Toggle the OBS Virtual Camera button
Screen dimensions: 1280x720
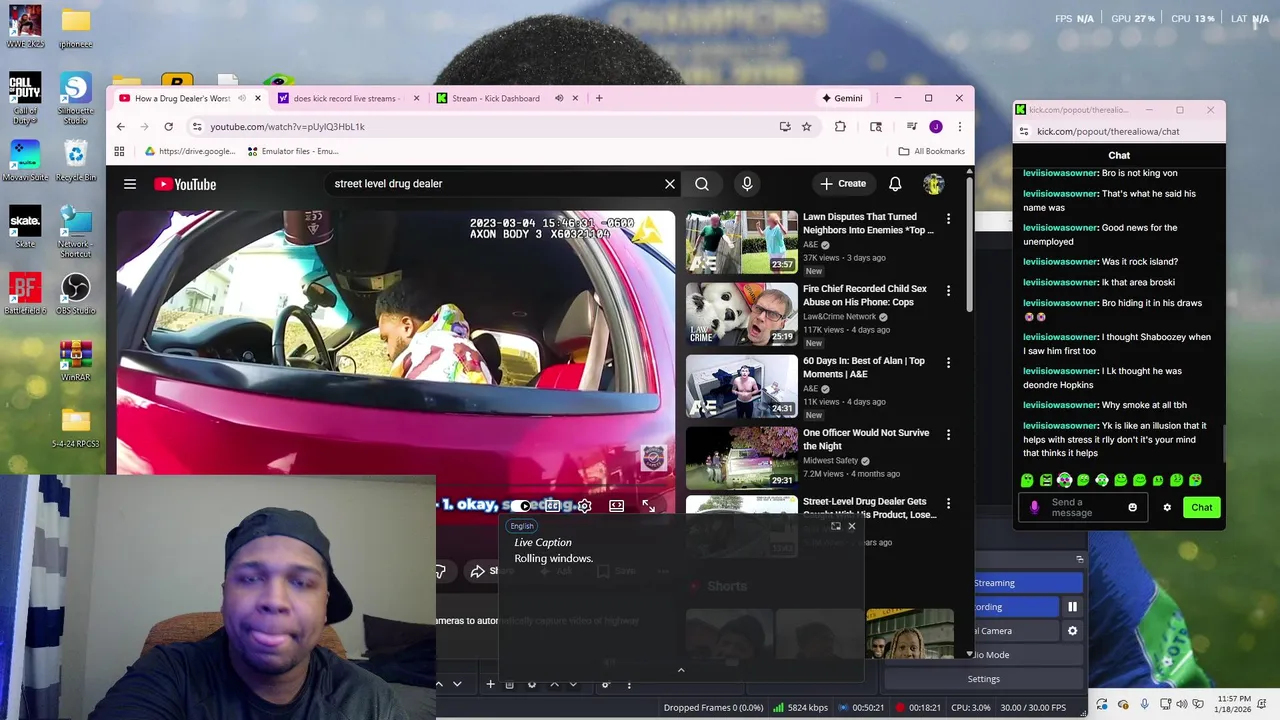click(x=1015, y=631)
